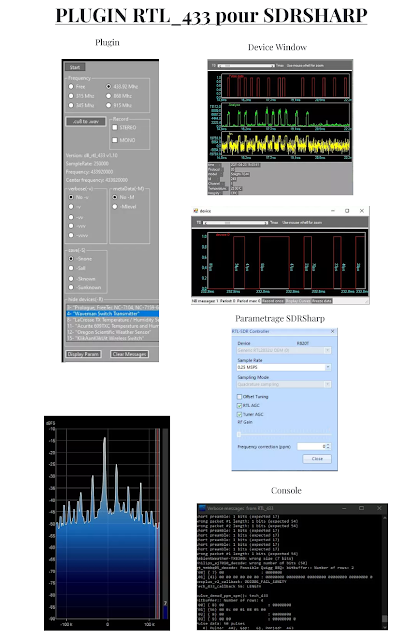Image resolution: width=419 pixels, height=640 pixels.
Task: Click the RF Gain slider handle
Action: [239, 435]
